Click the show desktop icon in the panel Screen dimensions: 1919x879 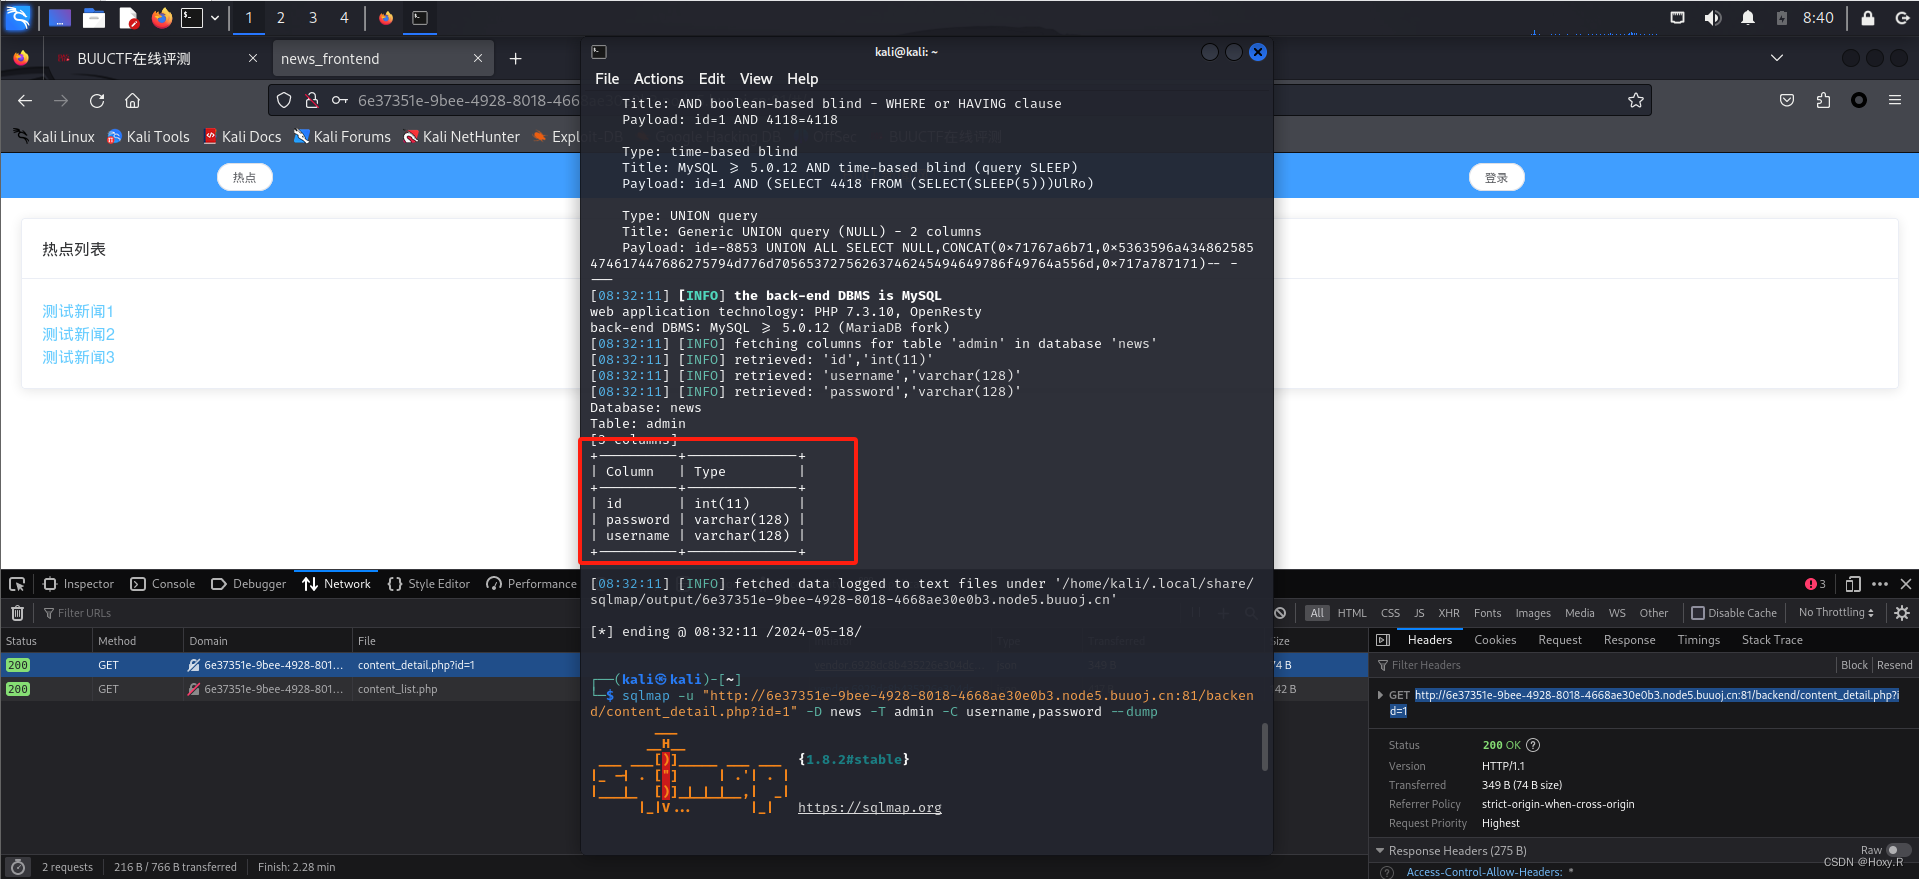tap(60, 18)
